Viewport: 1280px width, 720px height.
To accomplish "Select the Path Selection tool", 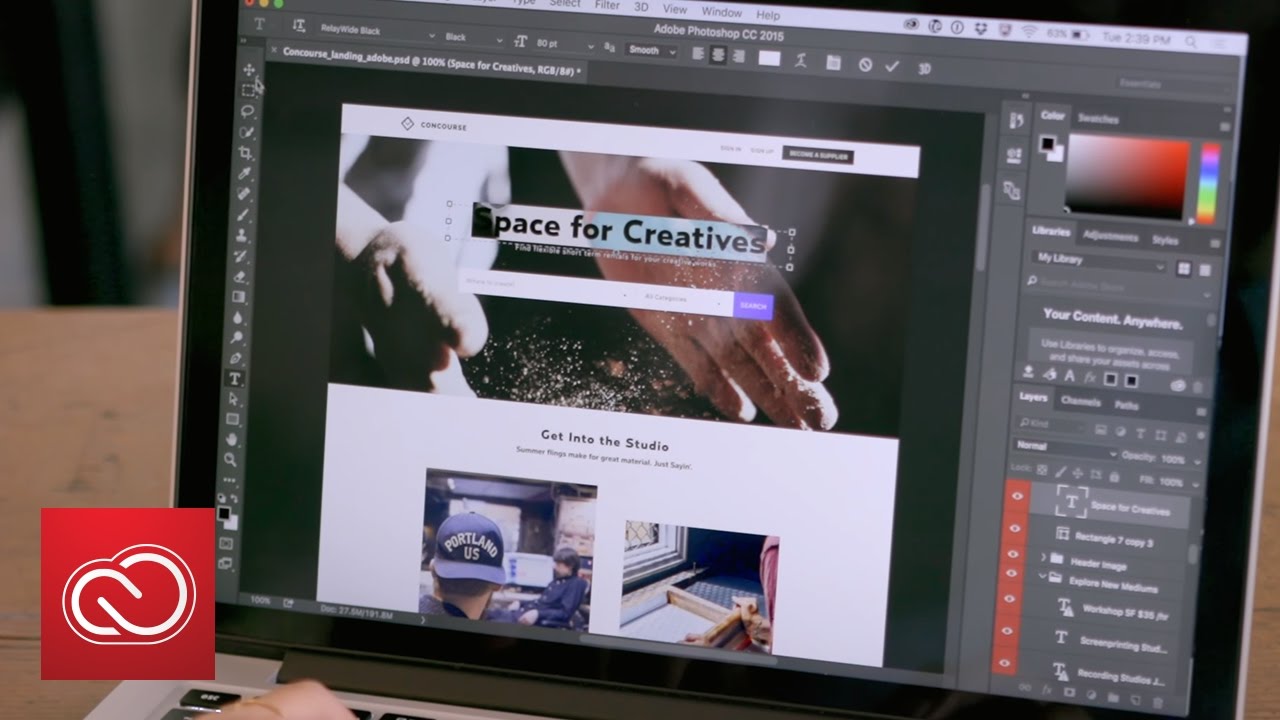I will point(234,399).
